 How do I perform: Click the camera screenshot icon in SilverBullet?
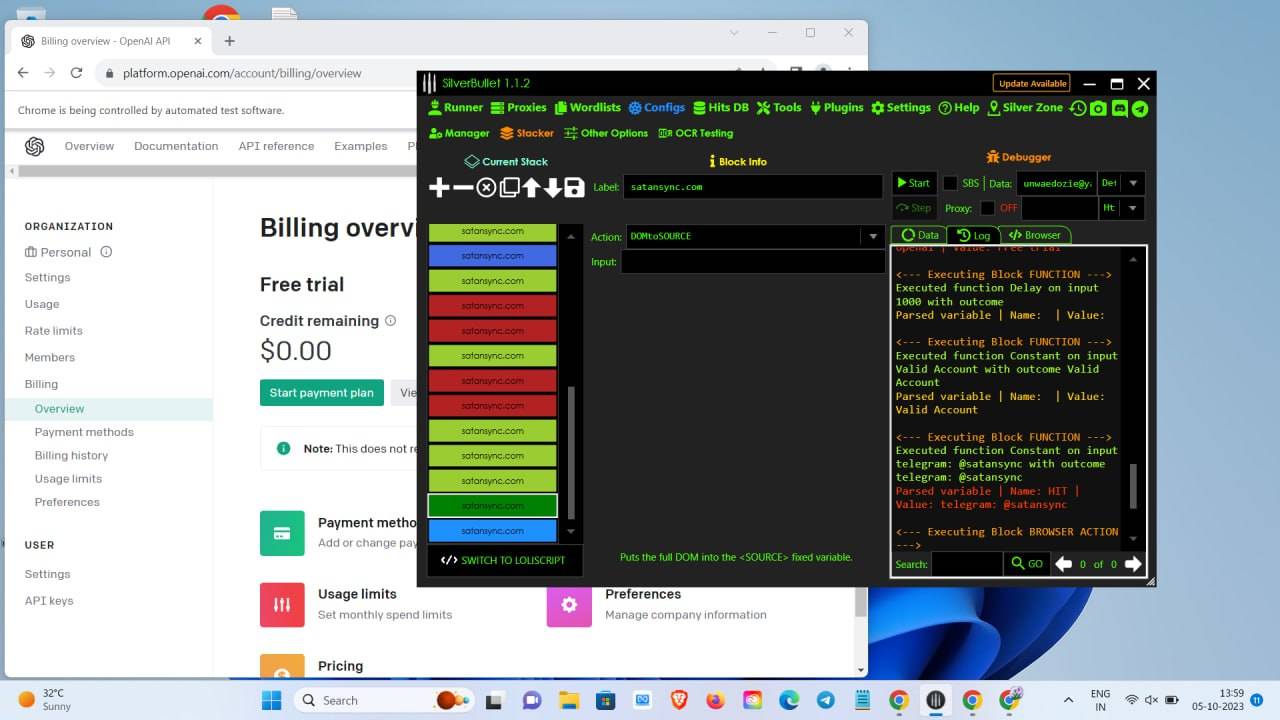click(1098, 108)
